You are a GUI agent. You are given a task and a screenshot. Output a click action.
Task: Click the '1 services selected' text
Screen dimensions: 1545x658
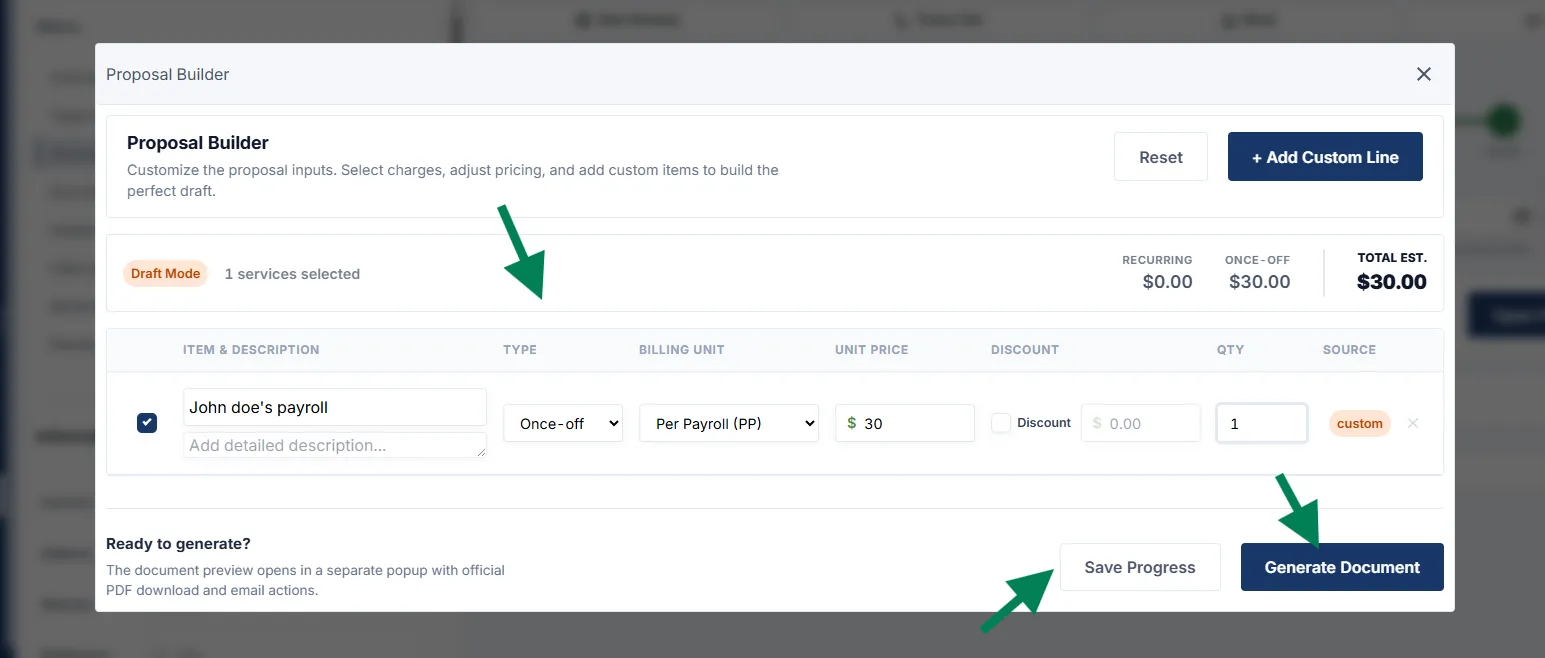pyautogui.click(x=292, y=274)
